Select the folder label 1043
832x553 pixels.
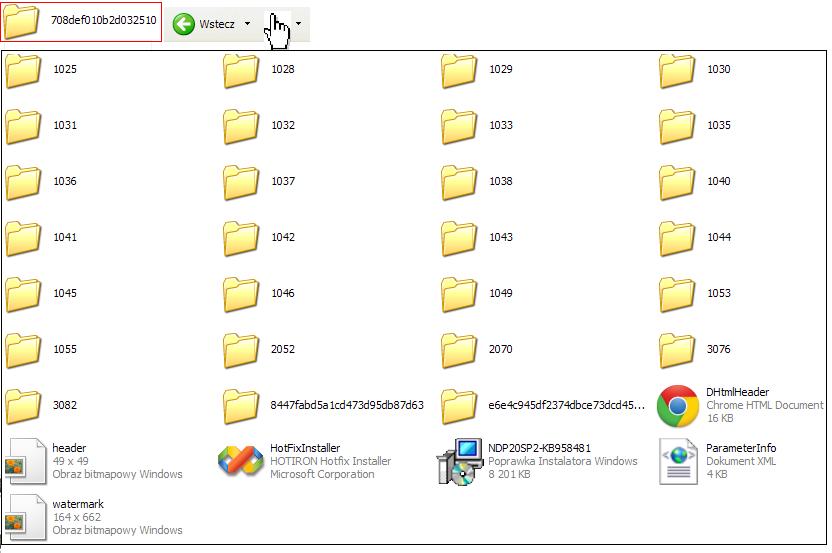coord(501,237)
